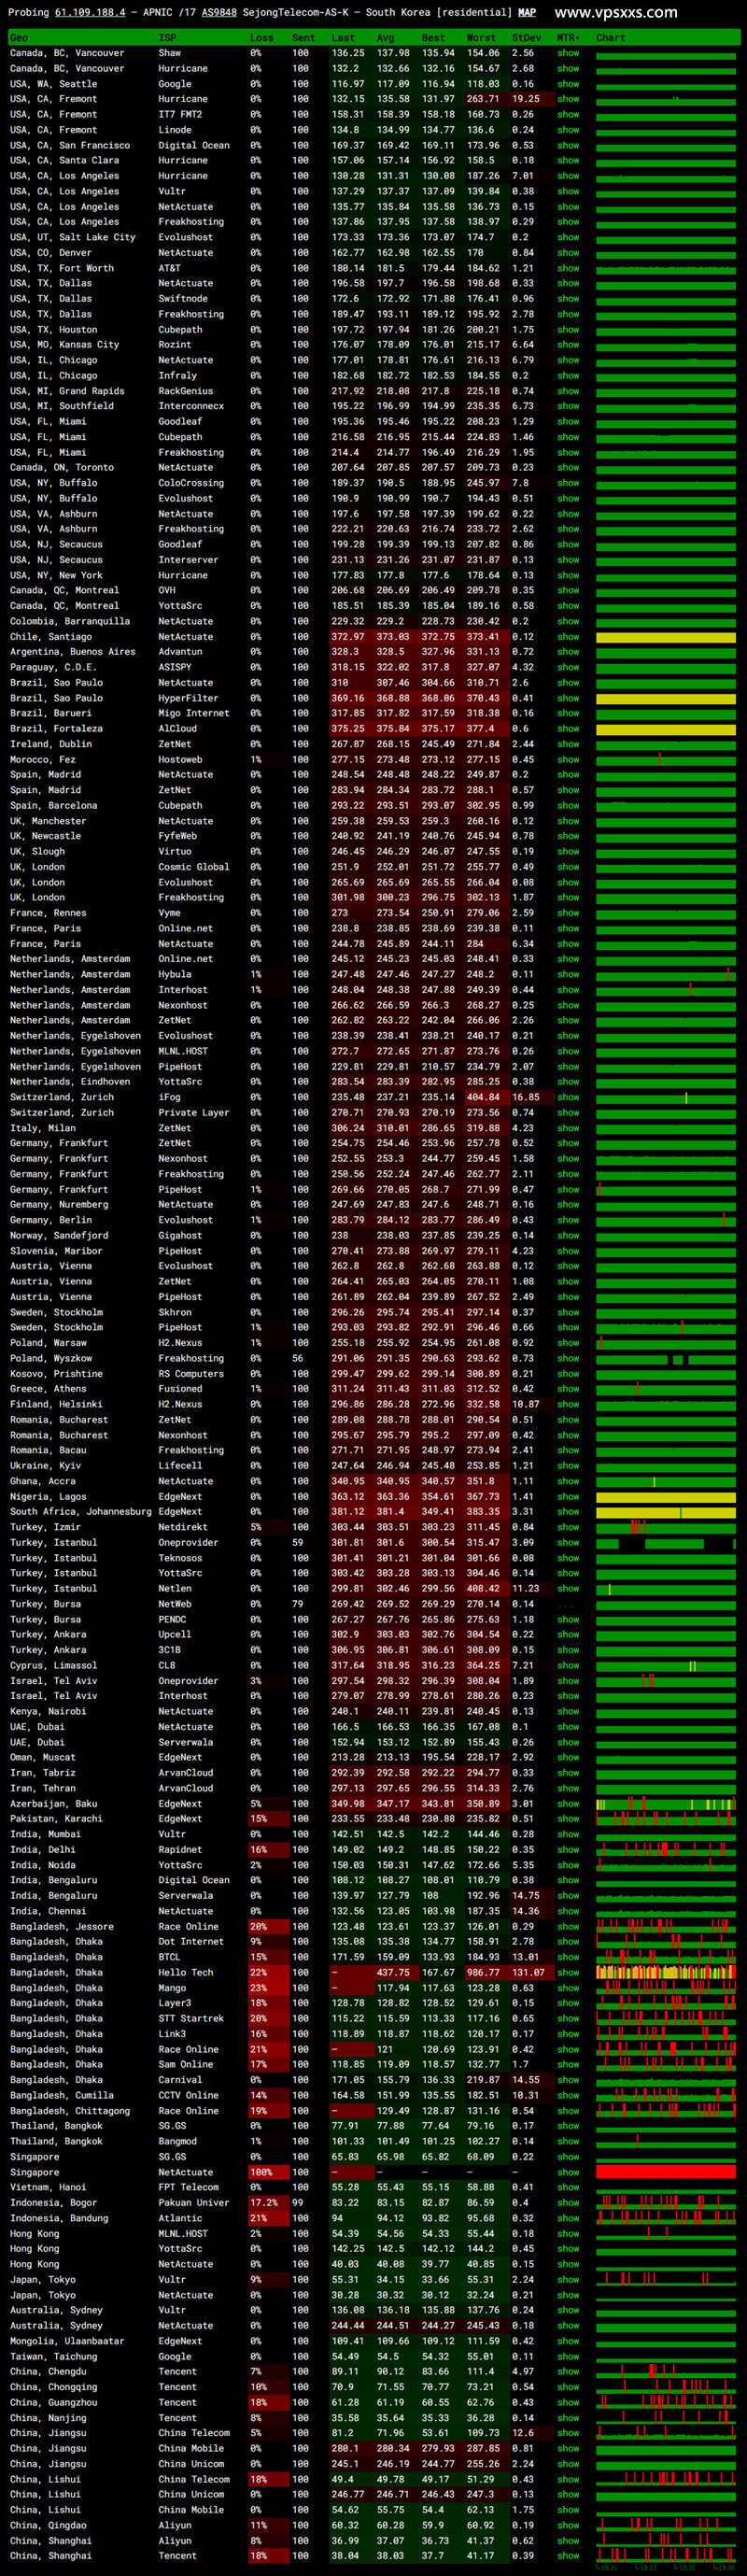Image resolution: width=747 pixels, height=2576 pixels.
Task: Show MTR for Fort Worth AT&T row
Action: (568, 268)
